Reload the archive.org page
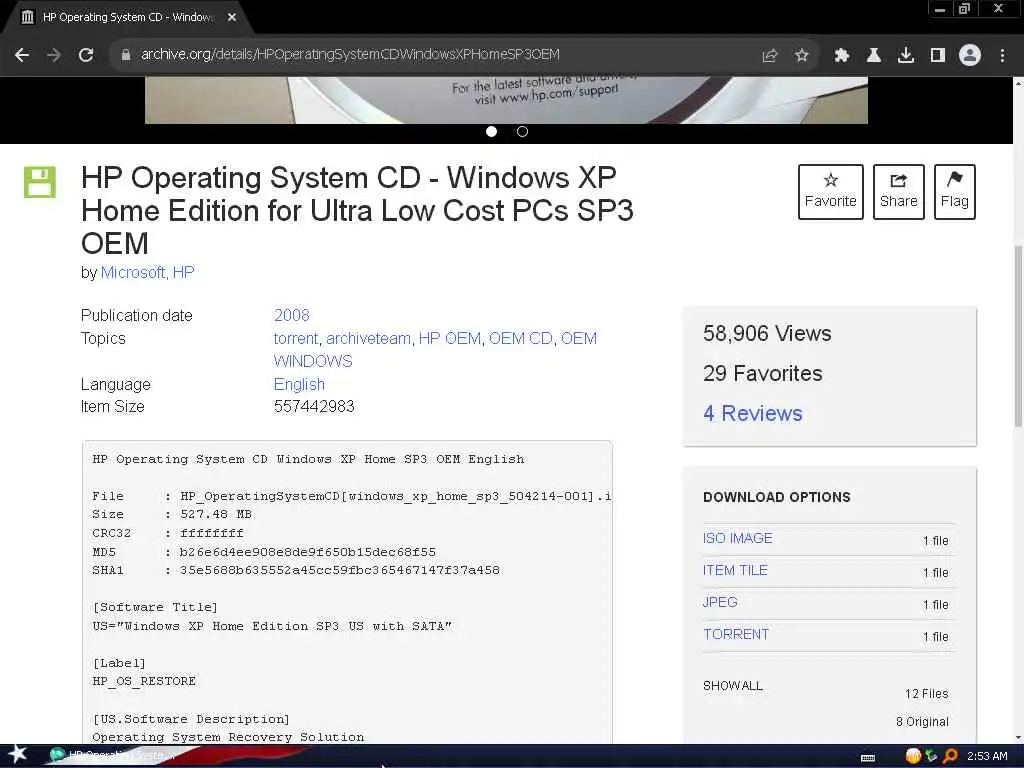The height and width of the screenshot is (768, 1024). [86, 55]
